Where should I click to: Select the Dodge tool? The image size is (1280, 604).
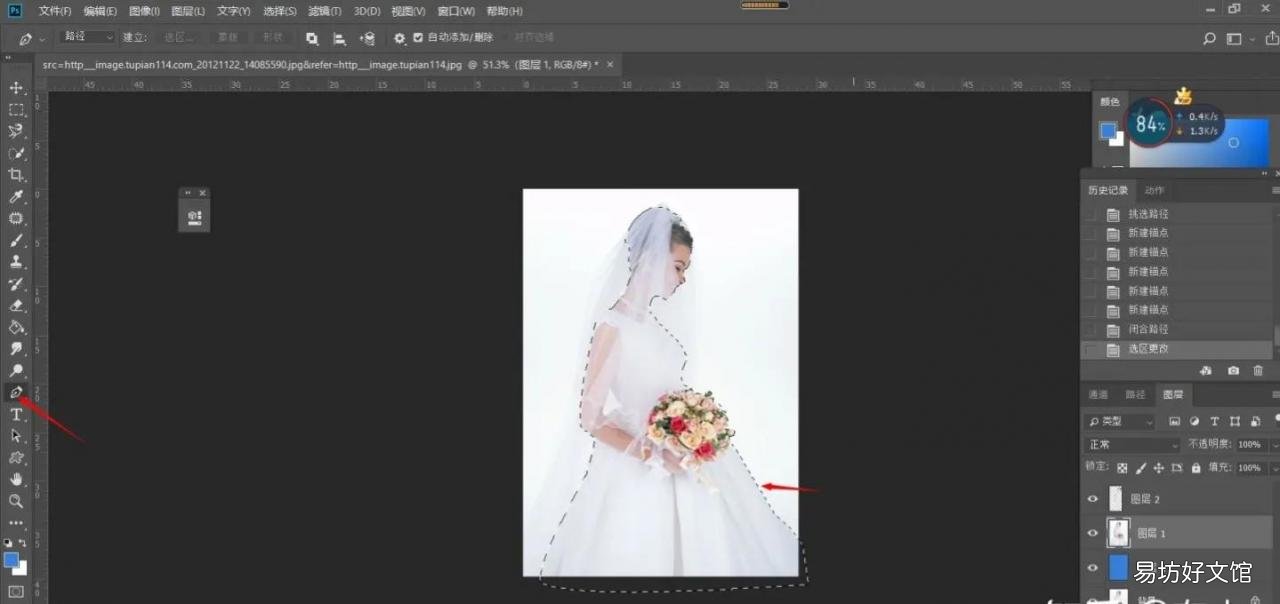(x=16, y=371)
